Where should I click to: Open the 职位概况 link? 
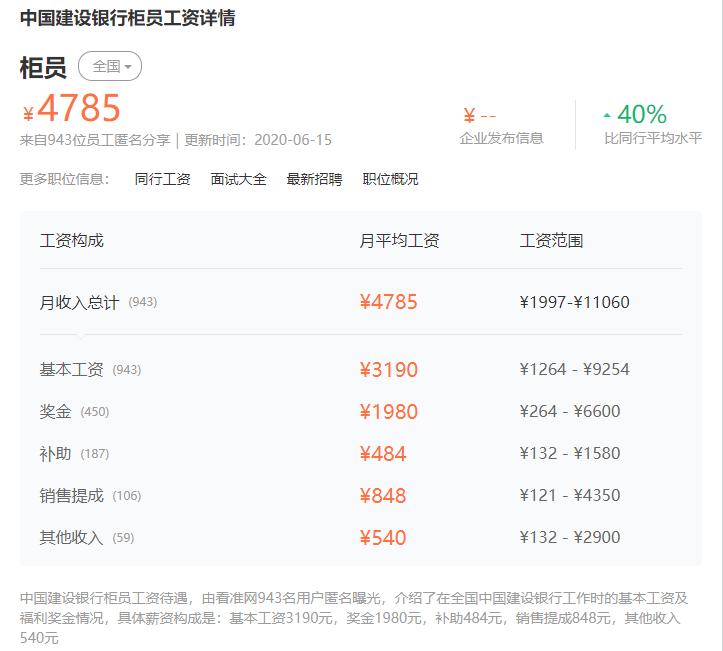[390, 179]
